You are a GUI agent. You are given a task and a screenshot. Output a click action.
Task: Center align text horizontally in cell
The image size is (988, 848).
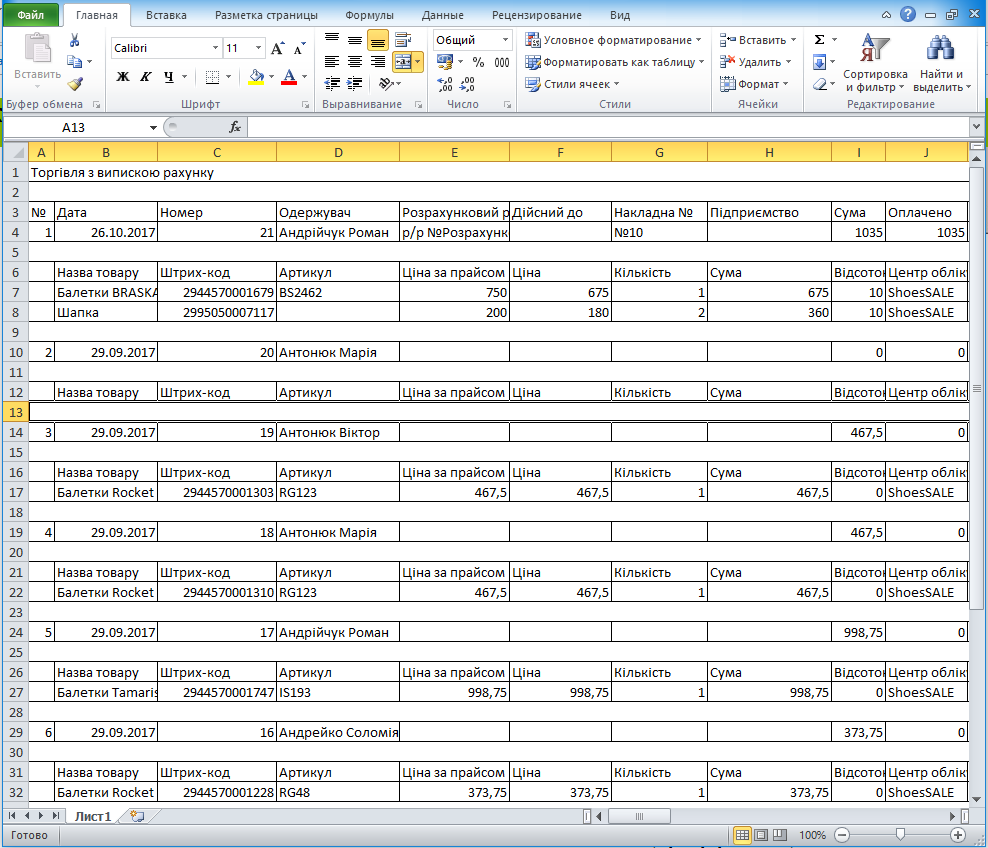click(355, 62)
